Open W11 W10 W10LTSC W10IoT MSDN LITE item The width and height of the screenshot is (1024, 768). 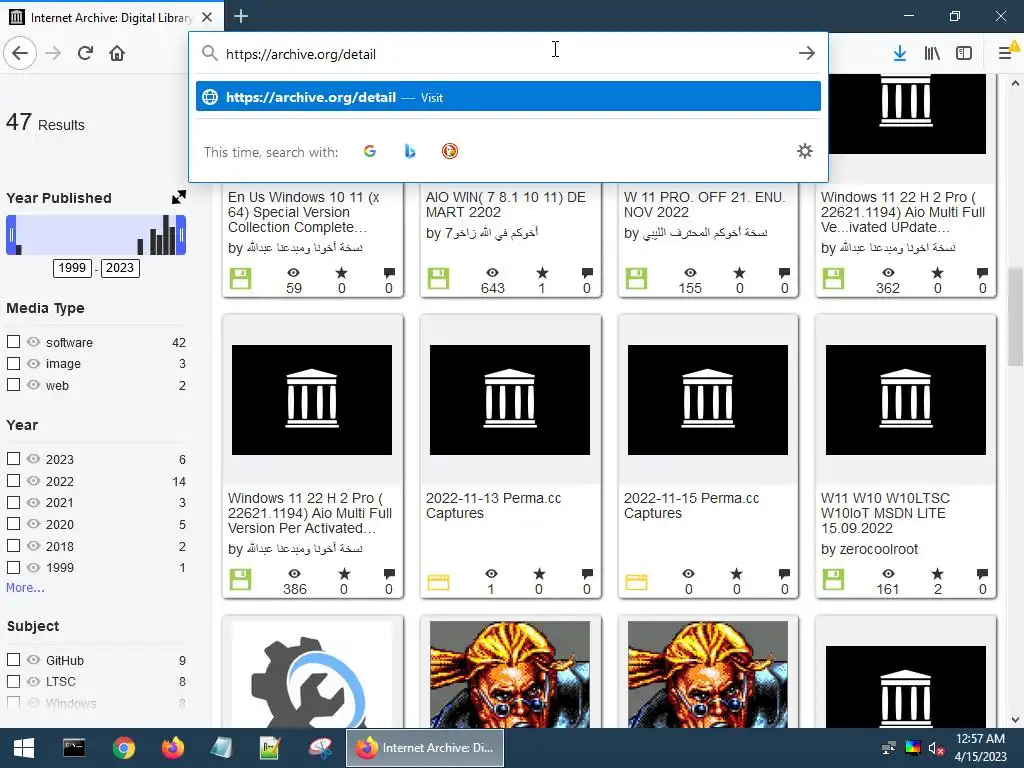(885, 513)
